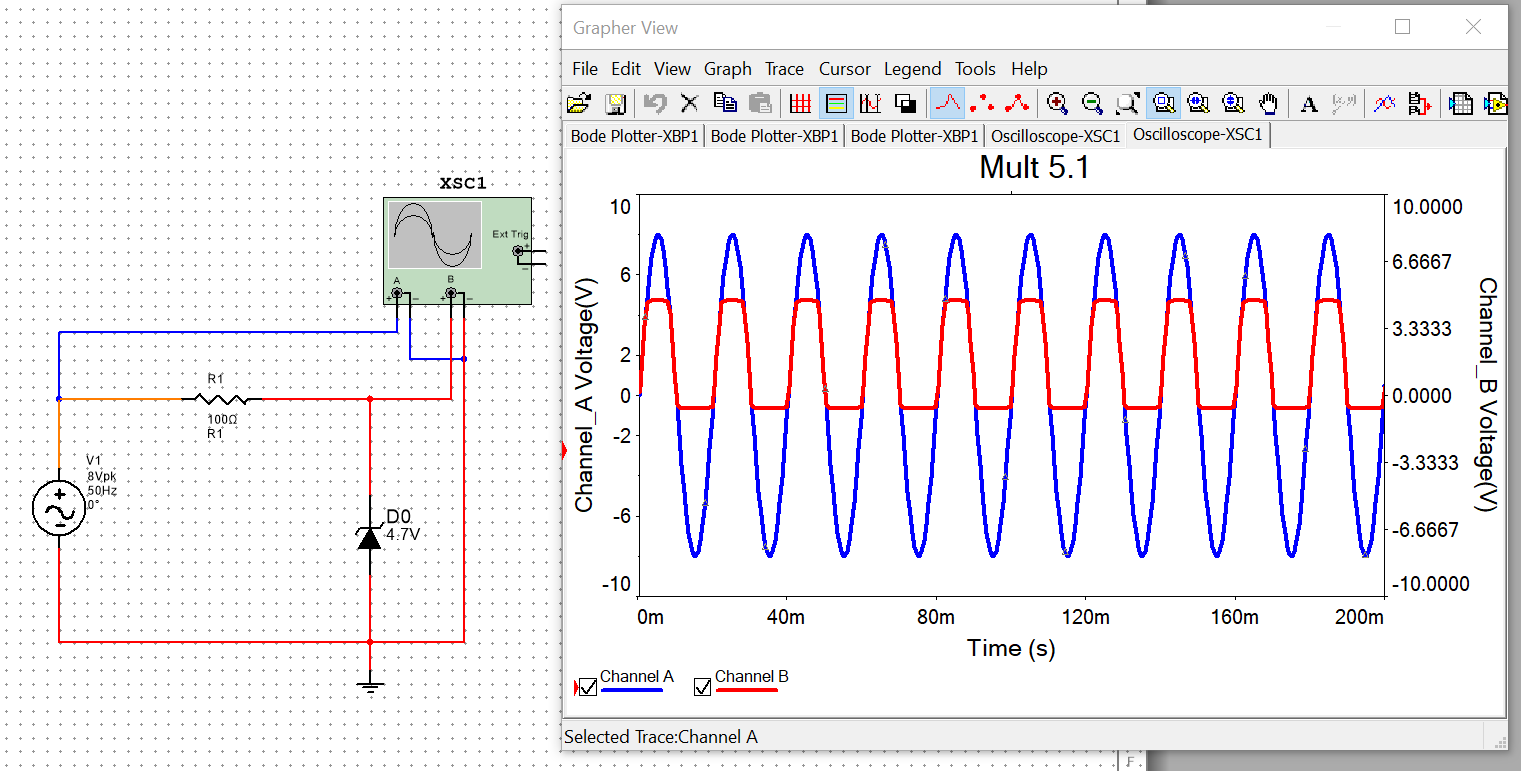Image resolution: width=1521 pixels, height=771 pixels.
Task: Click the Open file icon in Grapher toolbar
Action: pos(578,103)
